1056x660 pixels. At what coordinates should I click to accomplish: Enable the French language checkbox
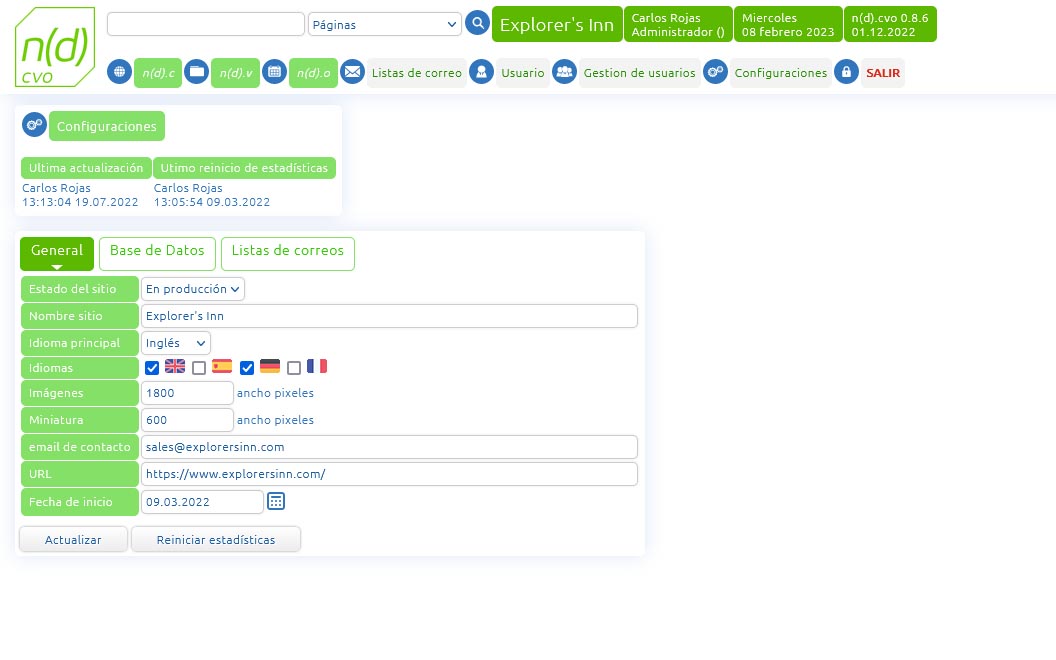(x=294, y=368)
